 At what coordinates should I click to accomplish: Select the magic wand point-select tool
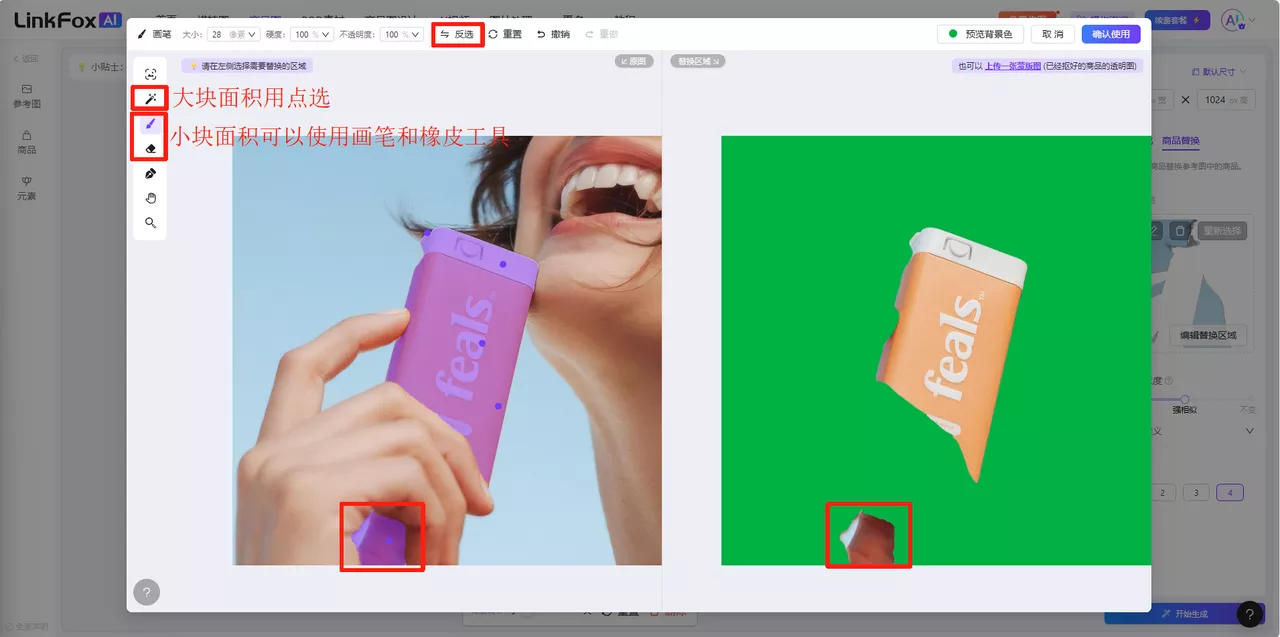pyautogui.click(x=150, y=99)
